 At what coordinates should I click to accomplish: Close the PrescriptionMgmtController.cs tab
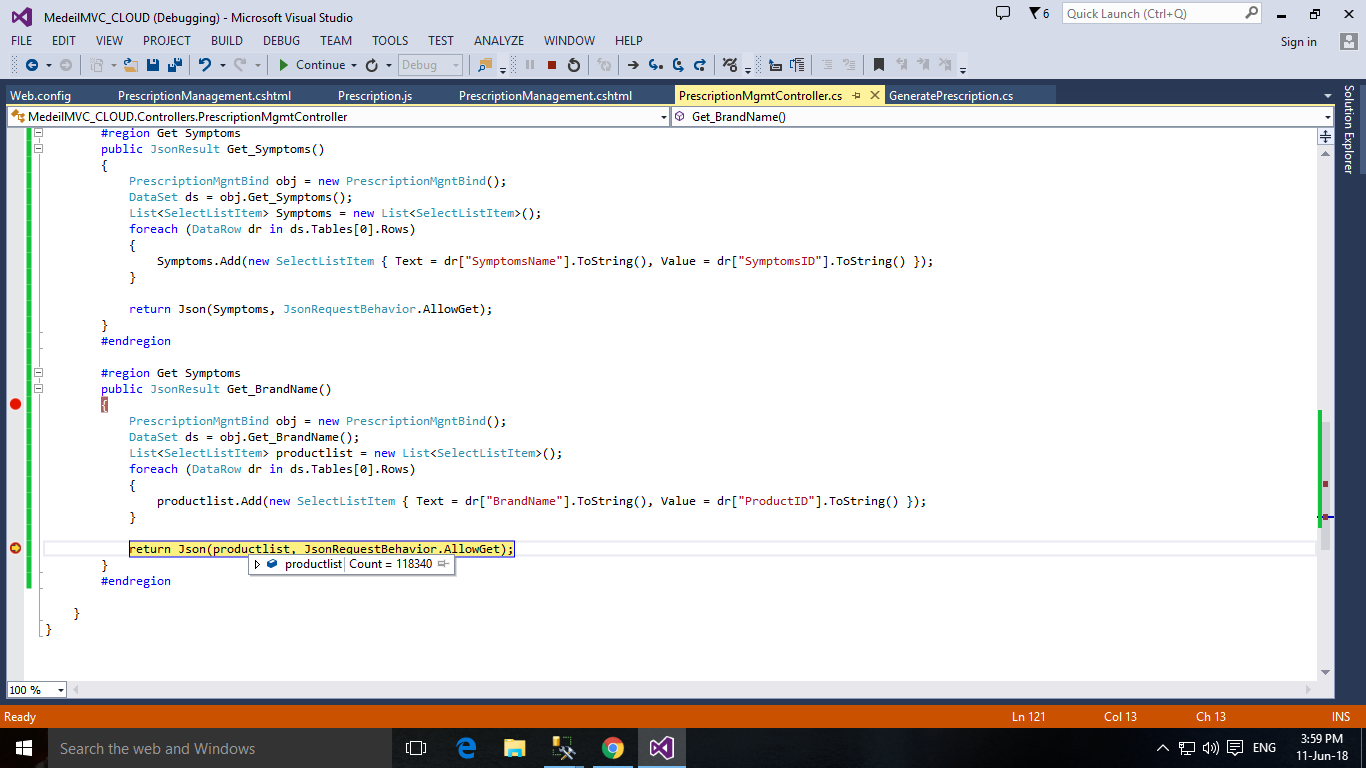[875, 96]
